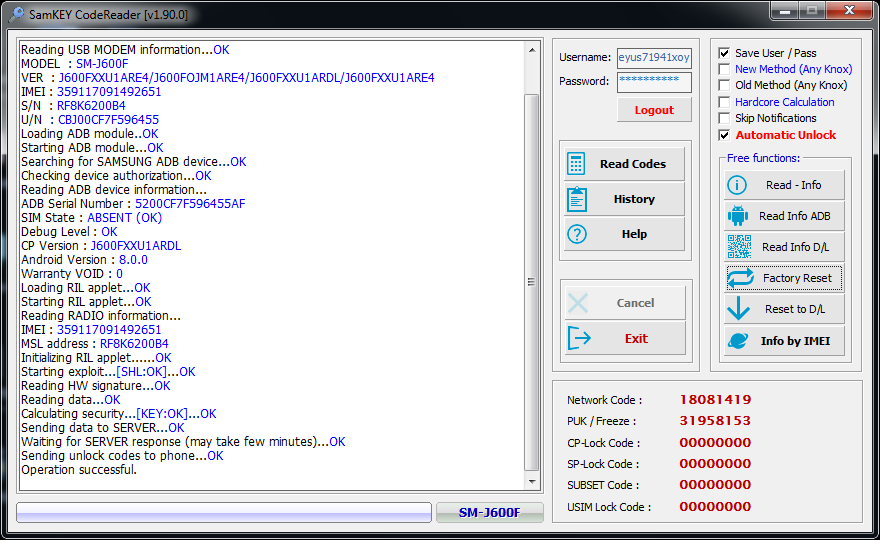
Task: Click the SUBSET Code value
Action: point(715,485)
